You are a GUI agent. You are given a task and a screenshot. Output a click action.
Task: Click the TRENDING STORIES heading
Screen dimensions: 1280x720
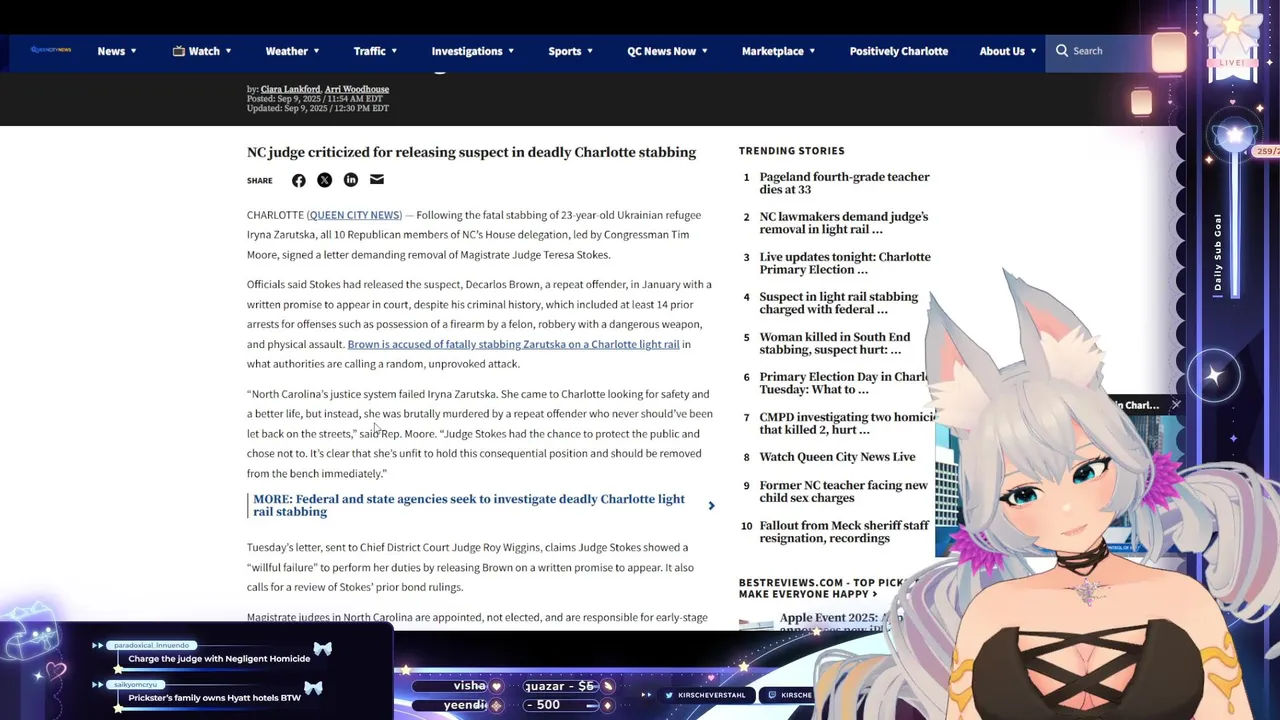click(x=791, y=151)
